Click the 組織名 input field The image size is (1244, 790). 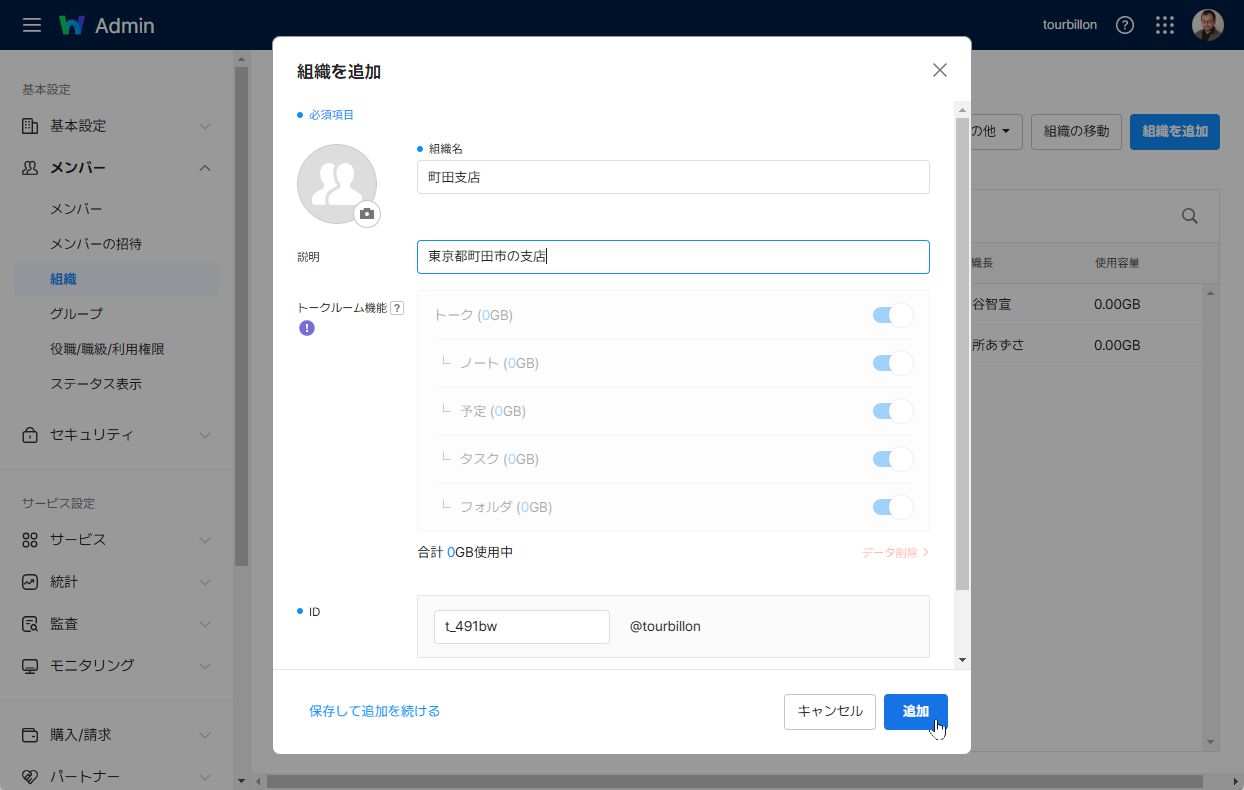pyautogui.click(x=673, y=177)
